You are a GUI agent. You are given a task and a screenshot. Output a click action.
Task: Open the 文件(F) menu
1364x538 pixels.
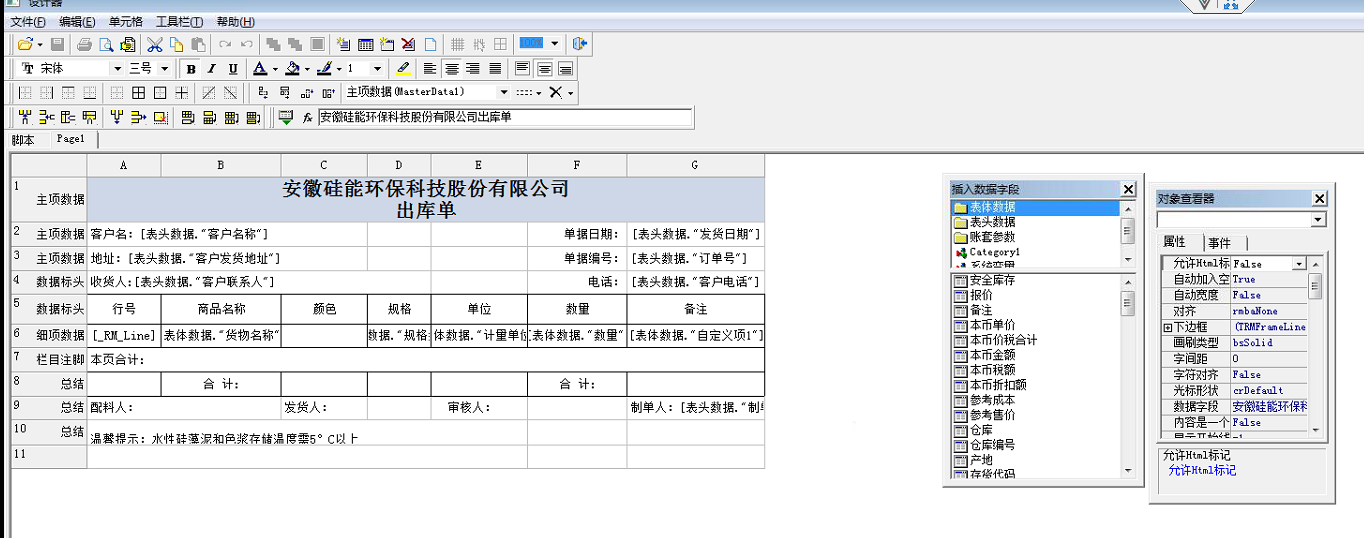tap(28, 22)
